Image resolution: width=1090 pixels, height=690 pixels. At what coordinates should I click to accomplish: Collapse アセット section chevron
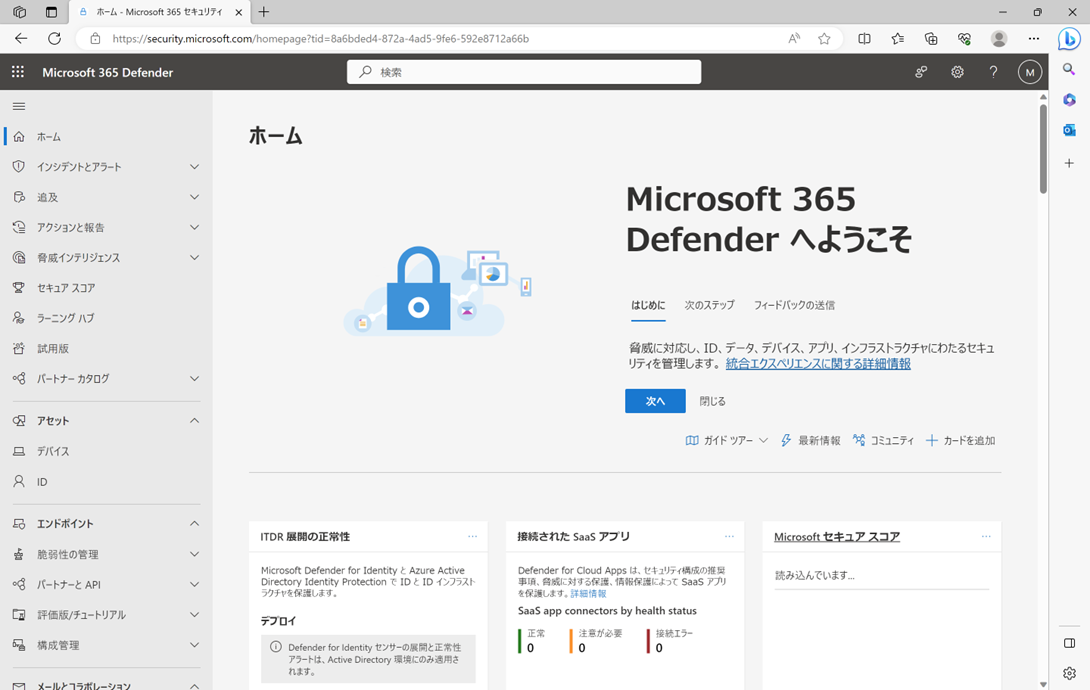click(x=195, y=420)
